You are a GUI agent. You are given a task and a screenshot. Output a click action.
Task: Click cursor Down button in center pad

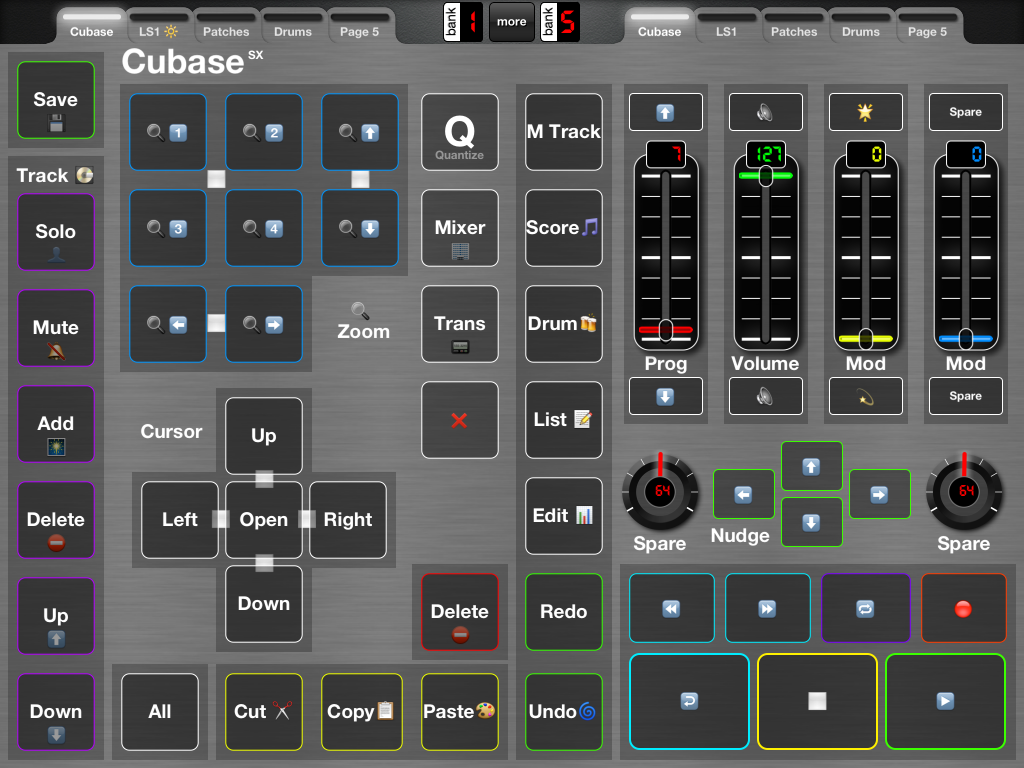(x=264, y=604)
